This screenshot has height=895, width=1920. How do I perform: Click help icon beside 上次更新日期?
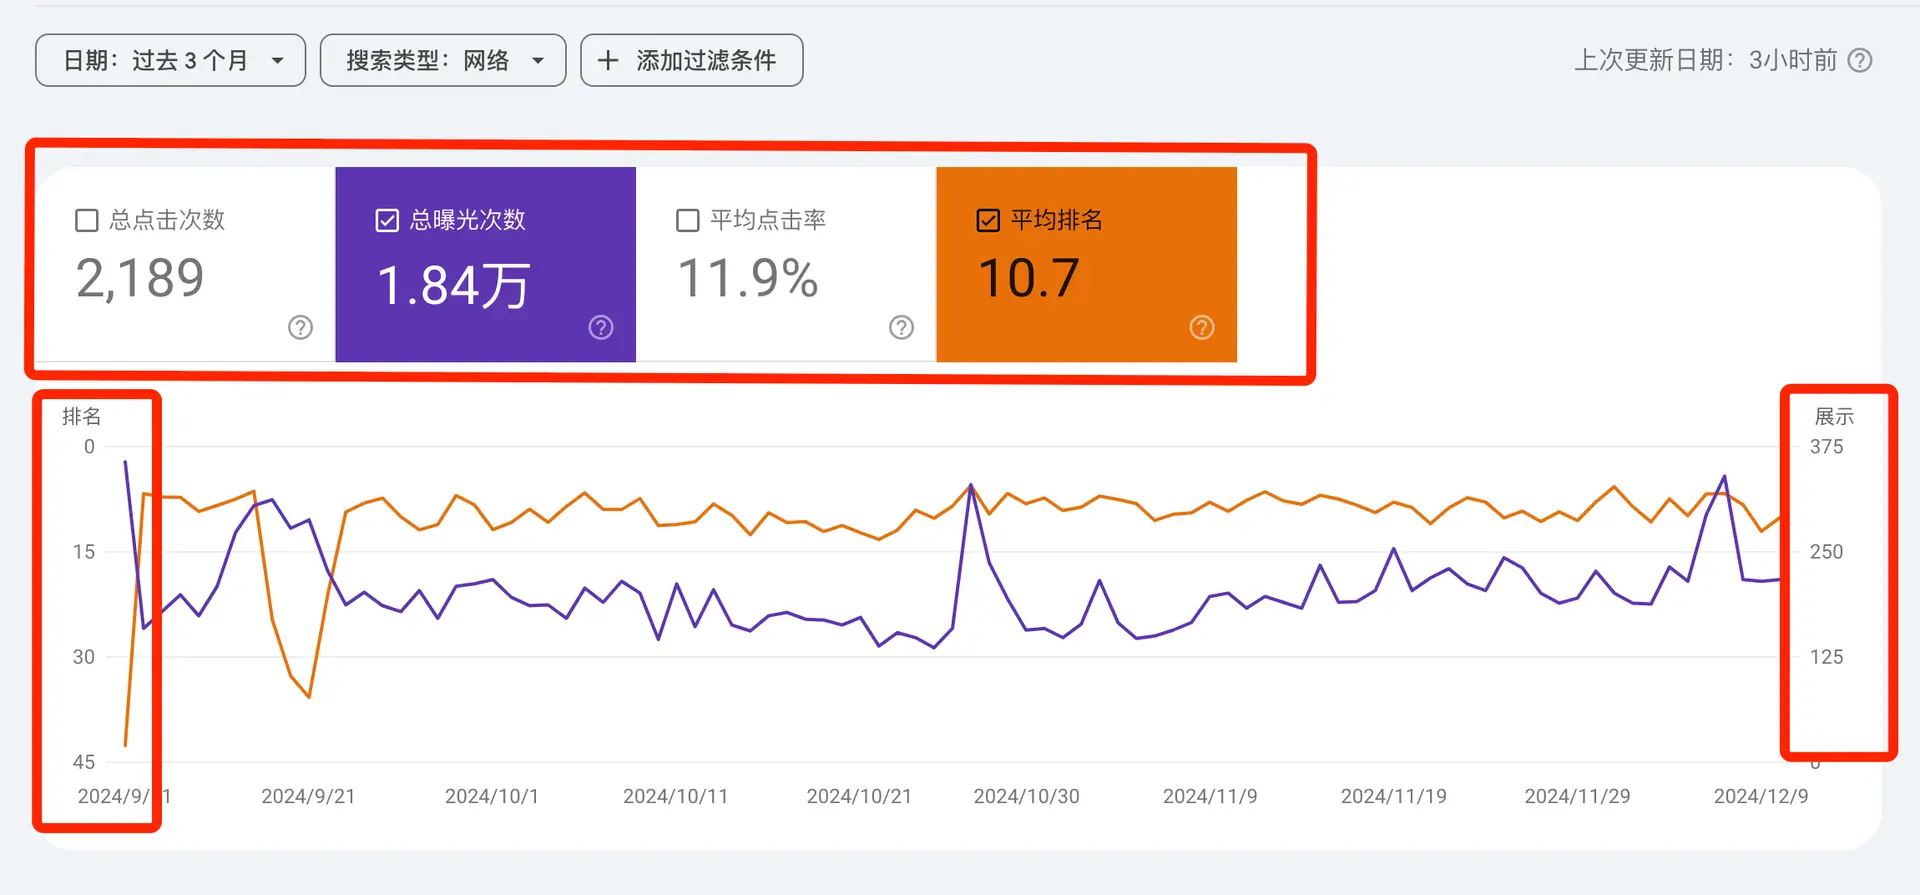pos(1860,60)
